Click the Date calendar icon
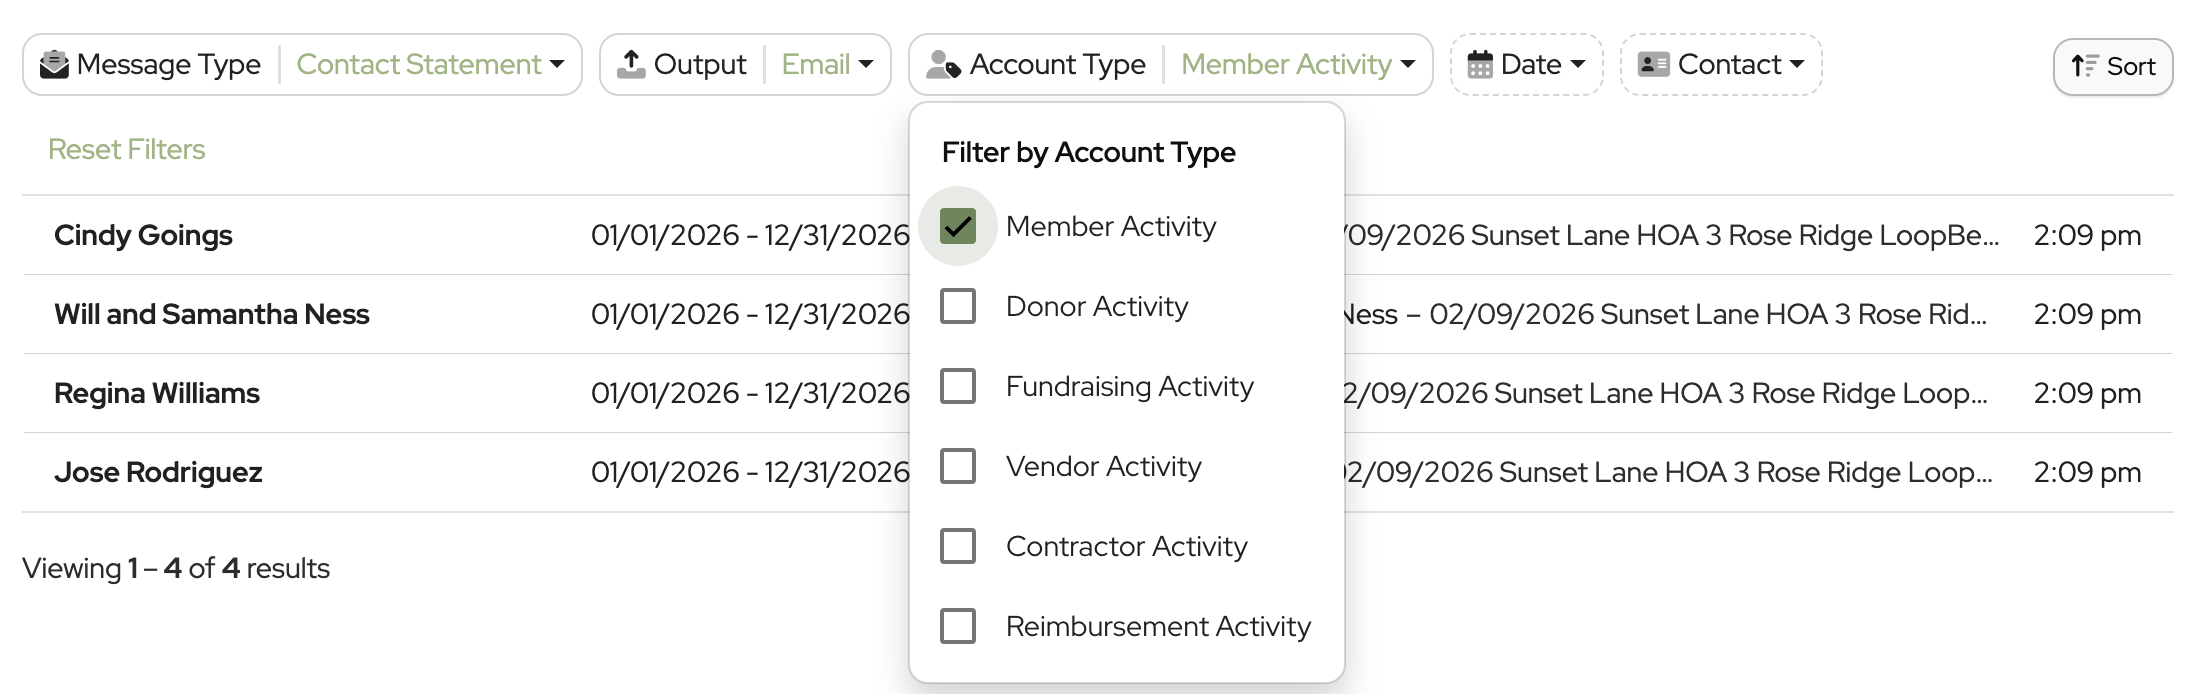2210x694 pixels. 1480,65
